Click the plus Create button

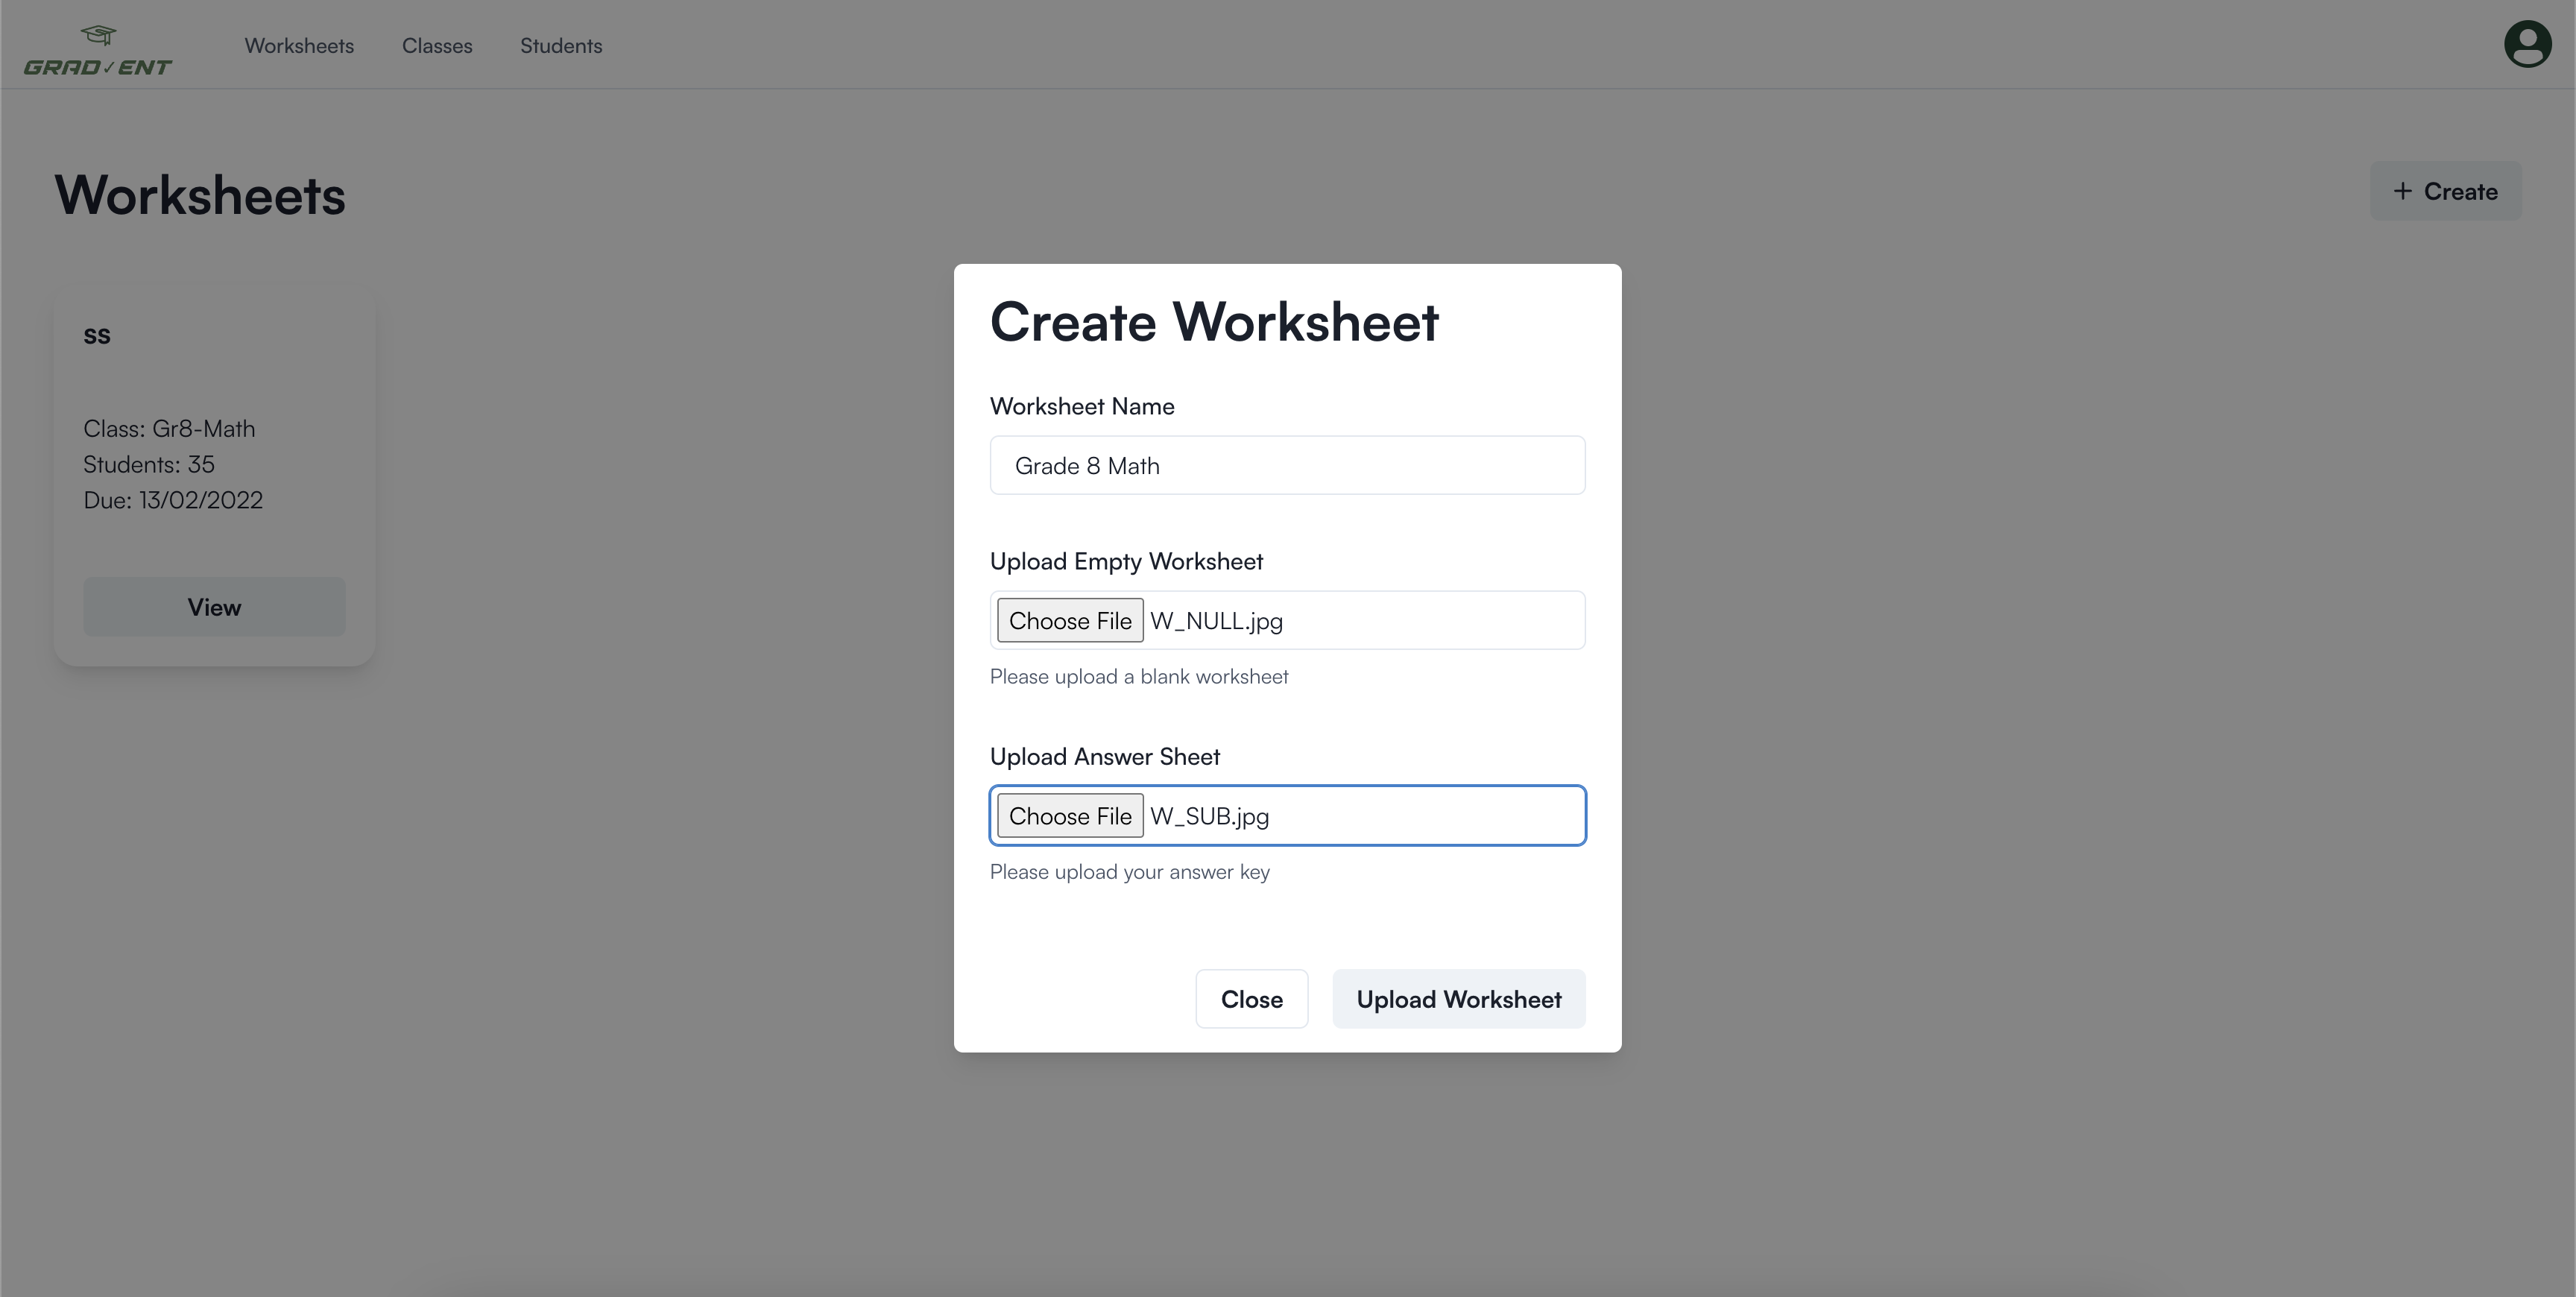pos(2445,191)
